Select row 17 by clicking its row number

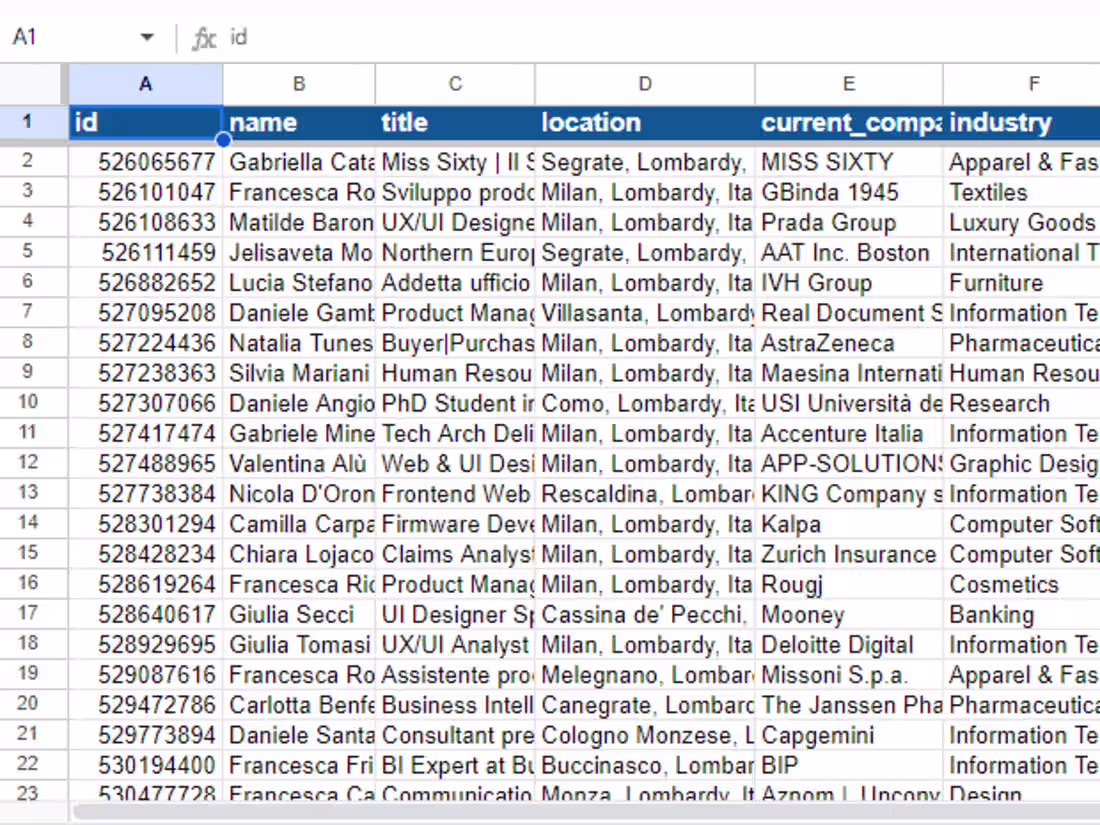pos(31,614)
